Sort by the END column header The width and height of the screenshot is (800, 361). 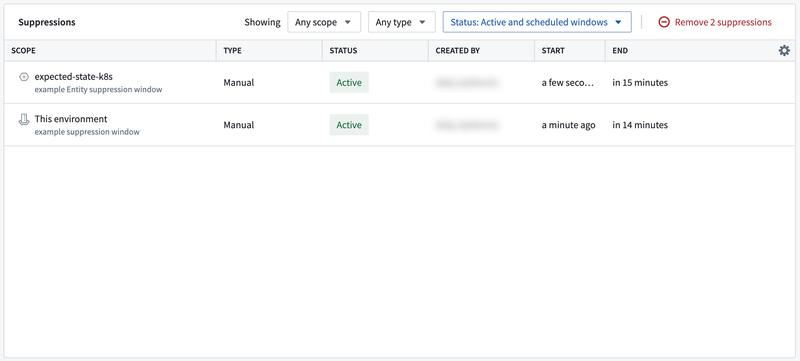click(x=620, y=51)
